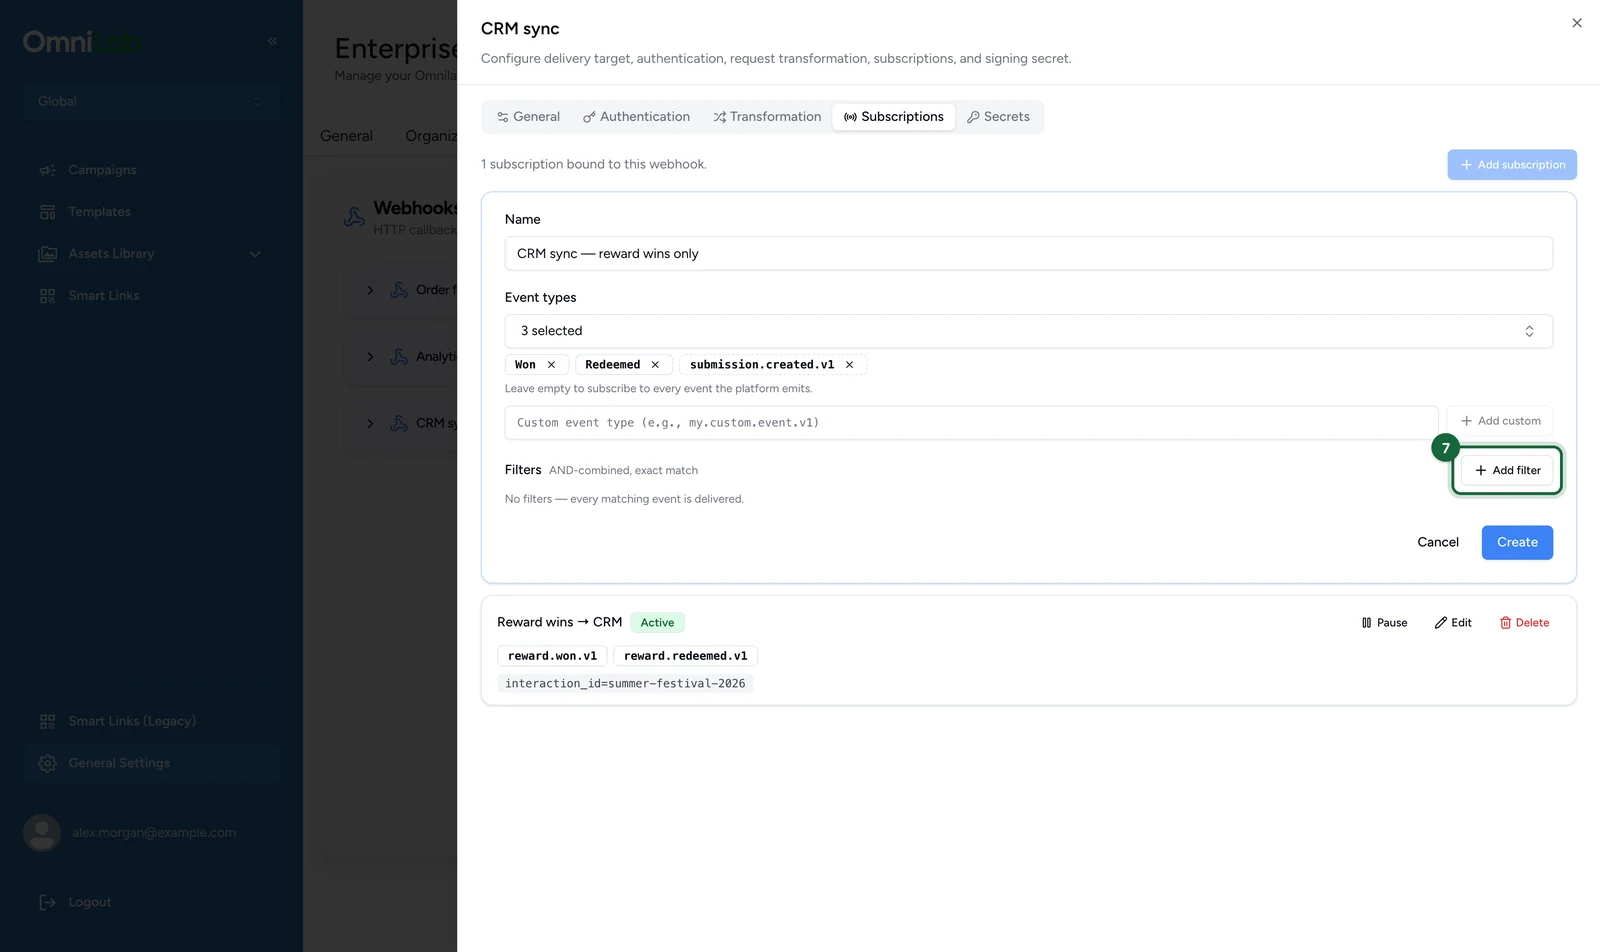Image resolution: width=1600 pixels, height=952 pixels.
Task: Select the General tab on the Enterprise page
Action: point(346,136)
